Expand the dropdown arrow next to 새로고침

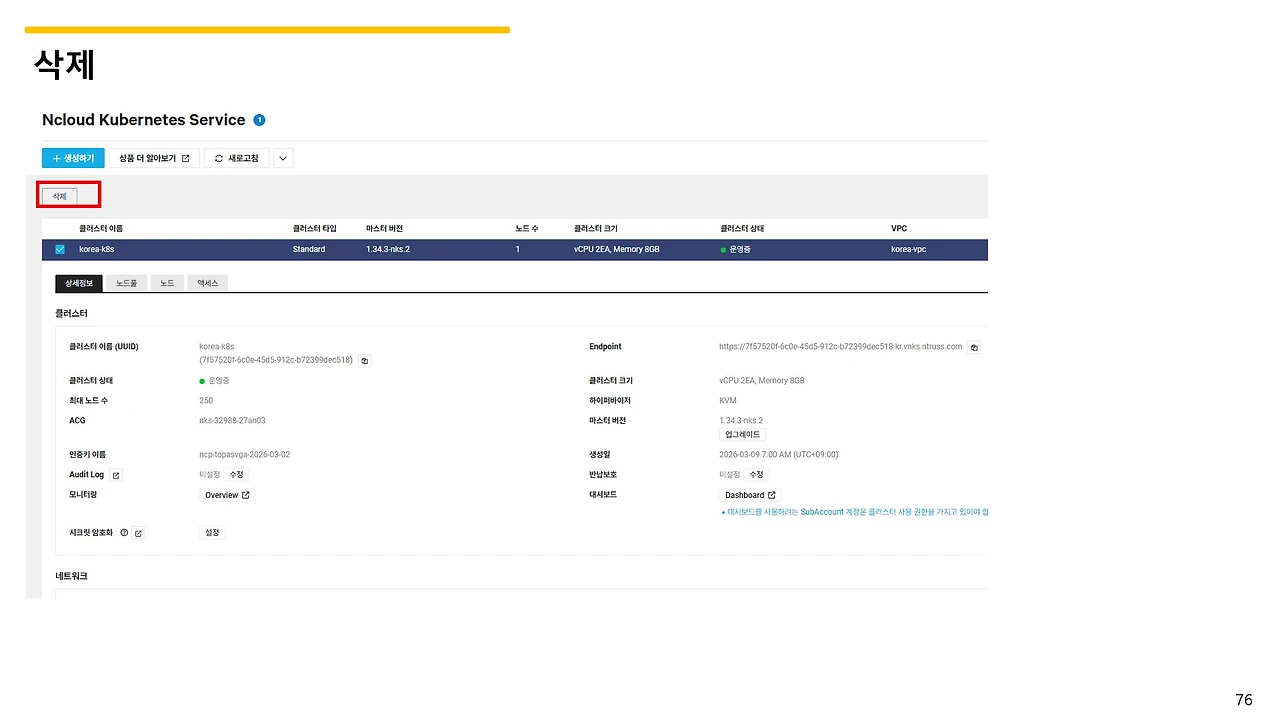click(283, 158)
